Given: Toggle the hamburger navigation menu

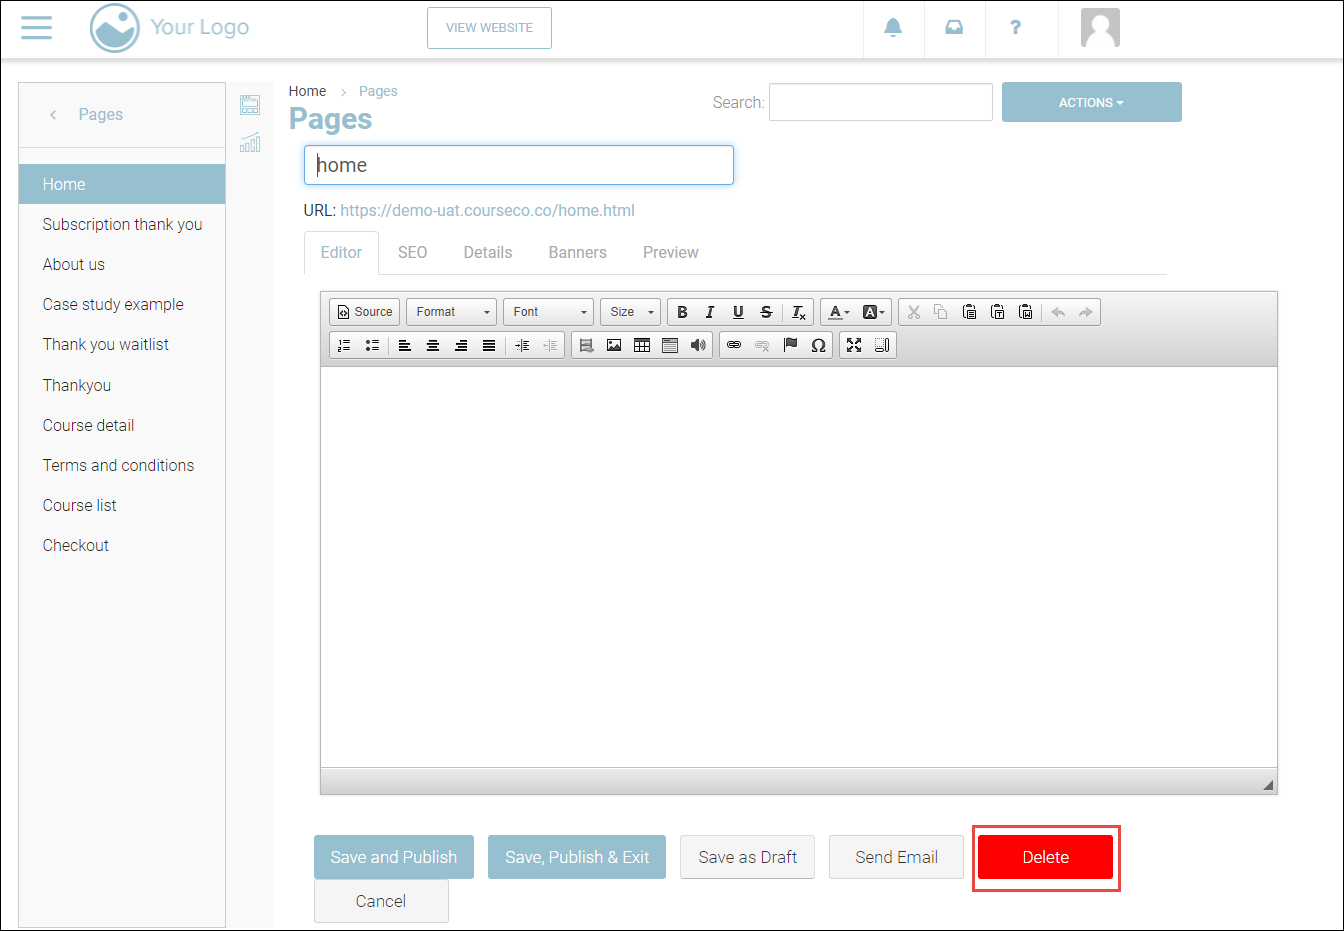Looking at the screenshot, I should (37, 27).
